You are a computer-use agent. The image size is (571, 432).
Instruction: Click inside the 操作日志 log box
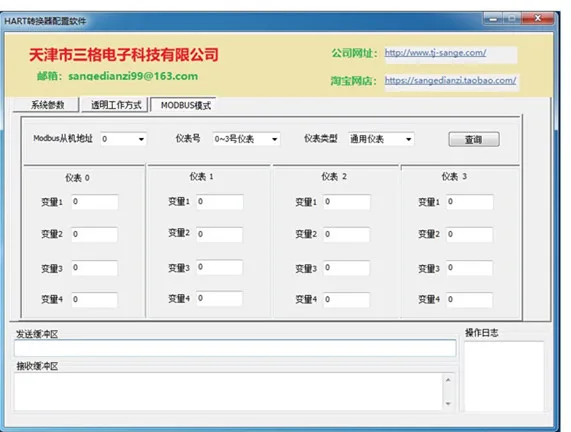coord(504,377)
